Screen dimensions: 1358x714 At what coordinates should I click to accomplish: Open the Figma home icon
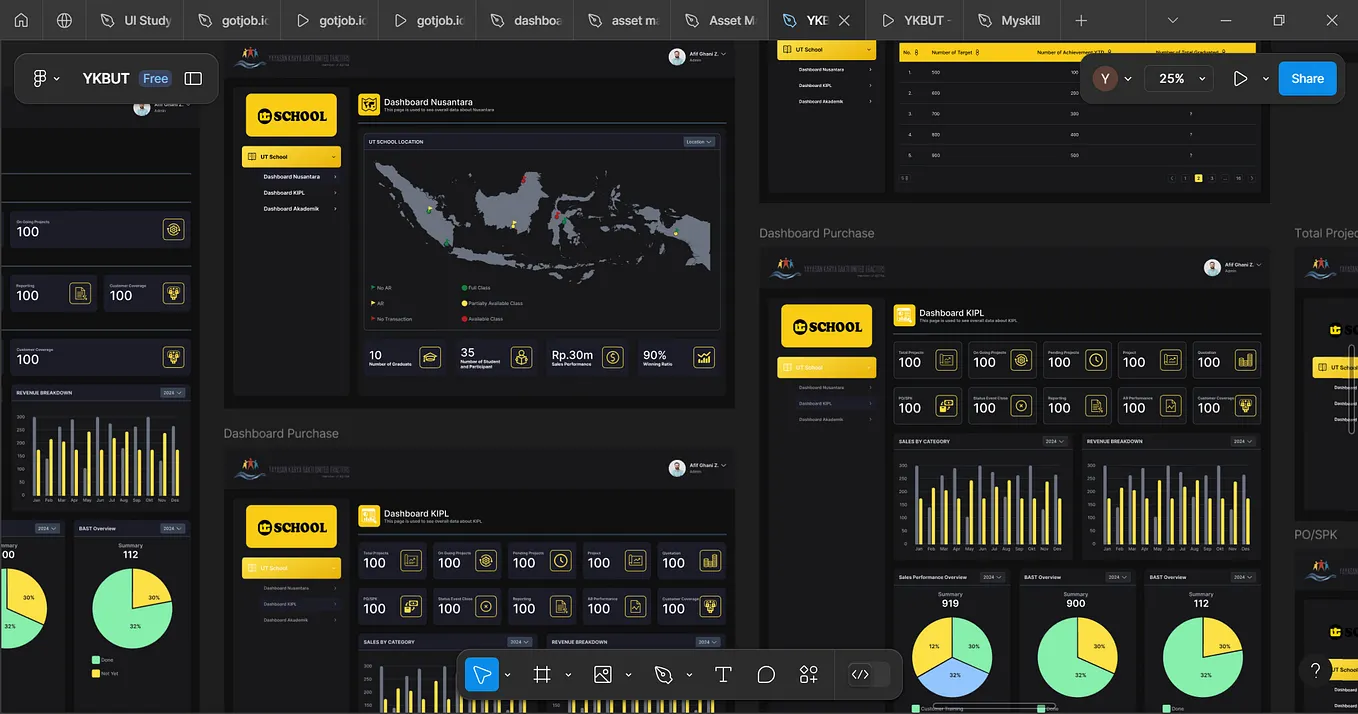point(21,20)
